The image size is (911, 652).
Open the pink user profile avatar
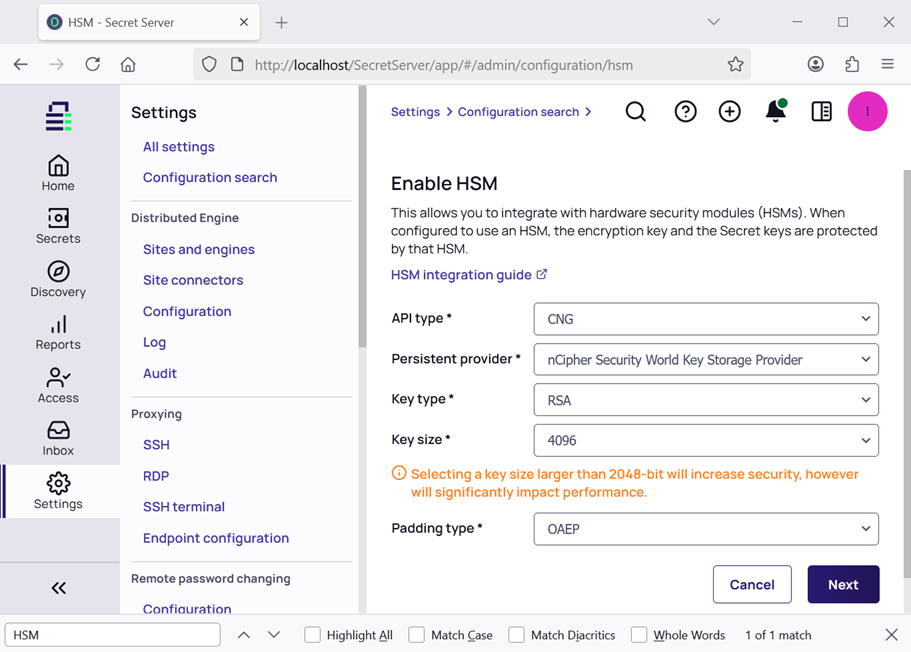click(x=867, y=112)
